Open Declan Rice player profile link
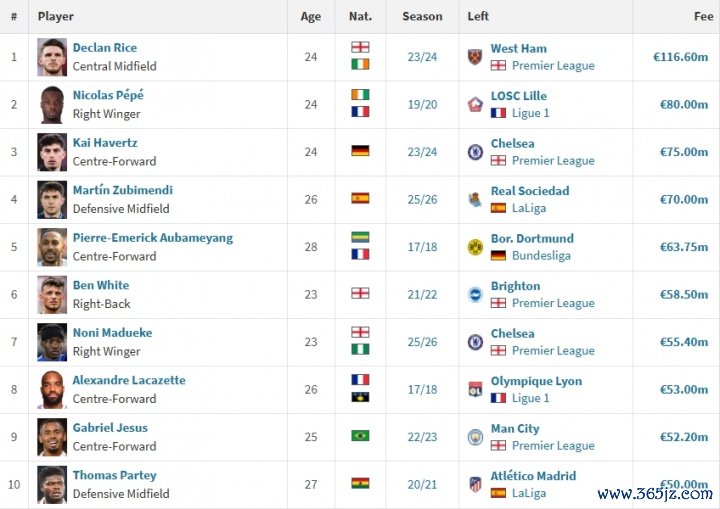720x509 pixels. [x=105, y=48]
